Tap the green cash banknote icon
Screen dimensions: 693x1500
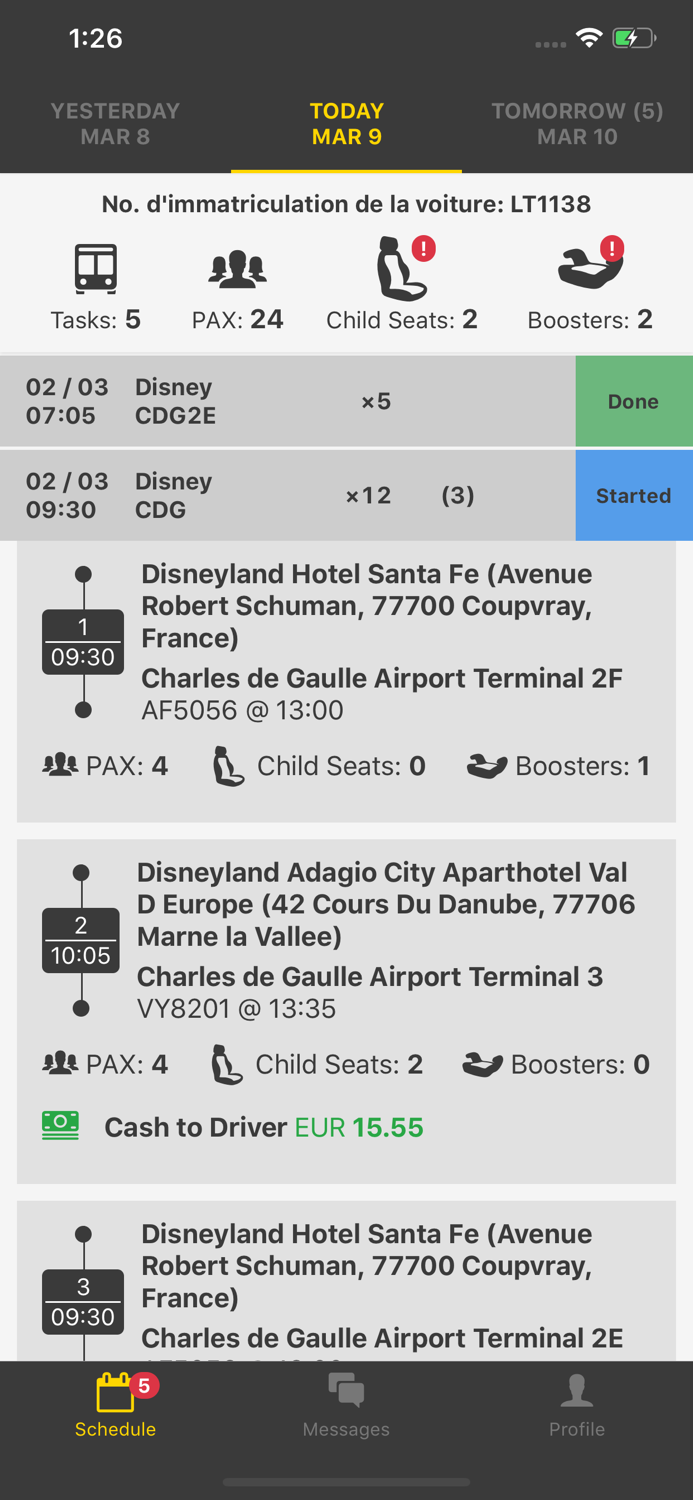pyautogui.click(x=60, y=1126)
